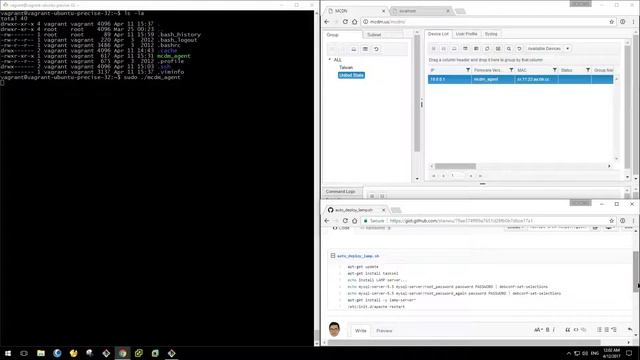Go to last page in device grid pager
The image size is (640, 360).
[480, 176]
